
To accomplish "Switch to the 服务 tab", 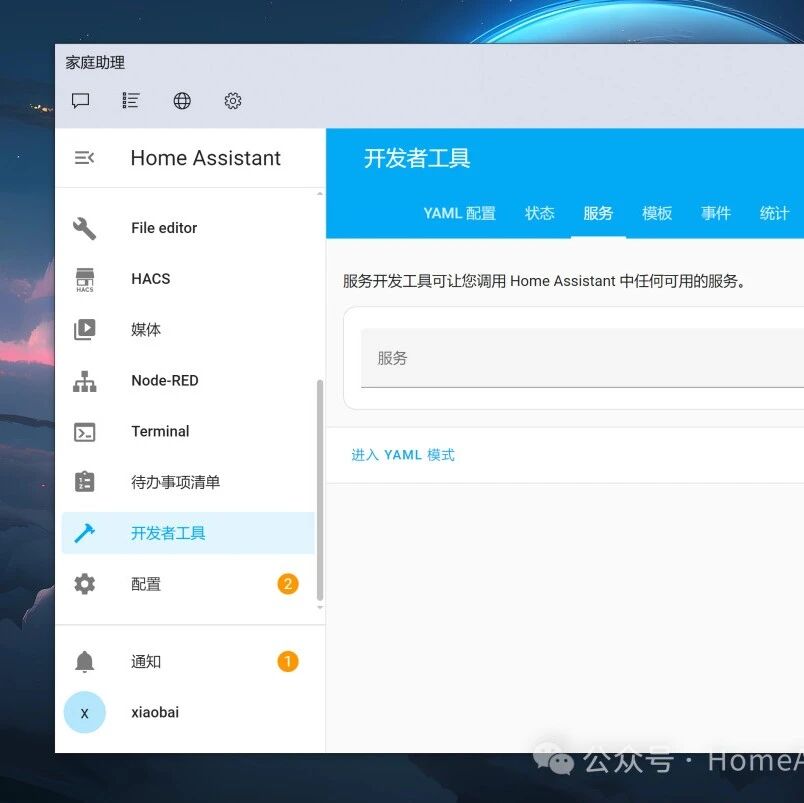I will coord(598,213).
